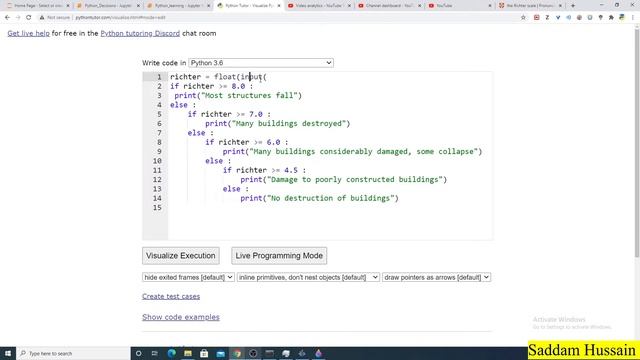Click line 1 with float(input(
Image resolution: width=640 pixels, height=360 pixels.
[218, 77]
